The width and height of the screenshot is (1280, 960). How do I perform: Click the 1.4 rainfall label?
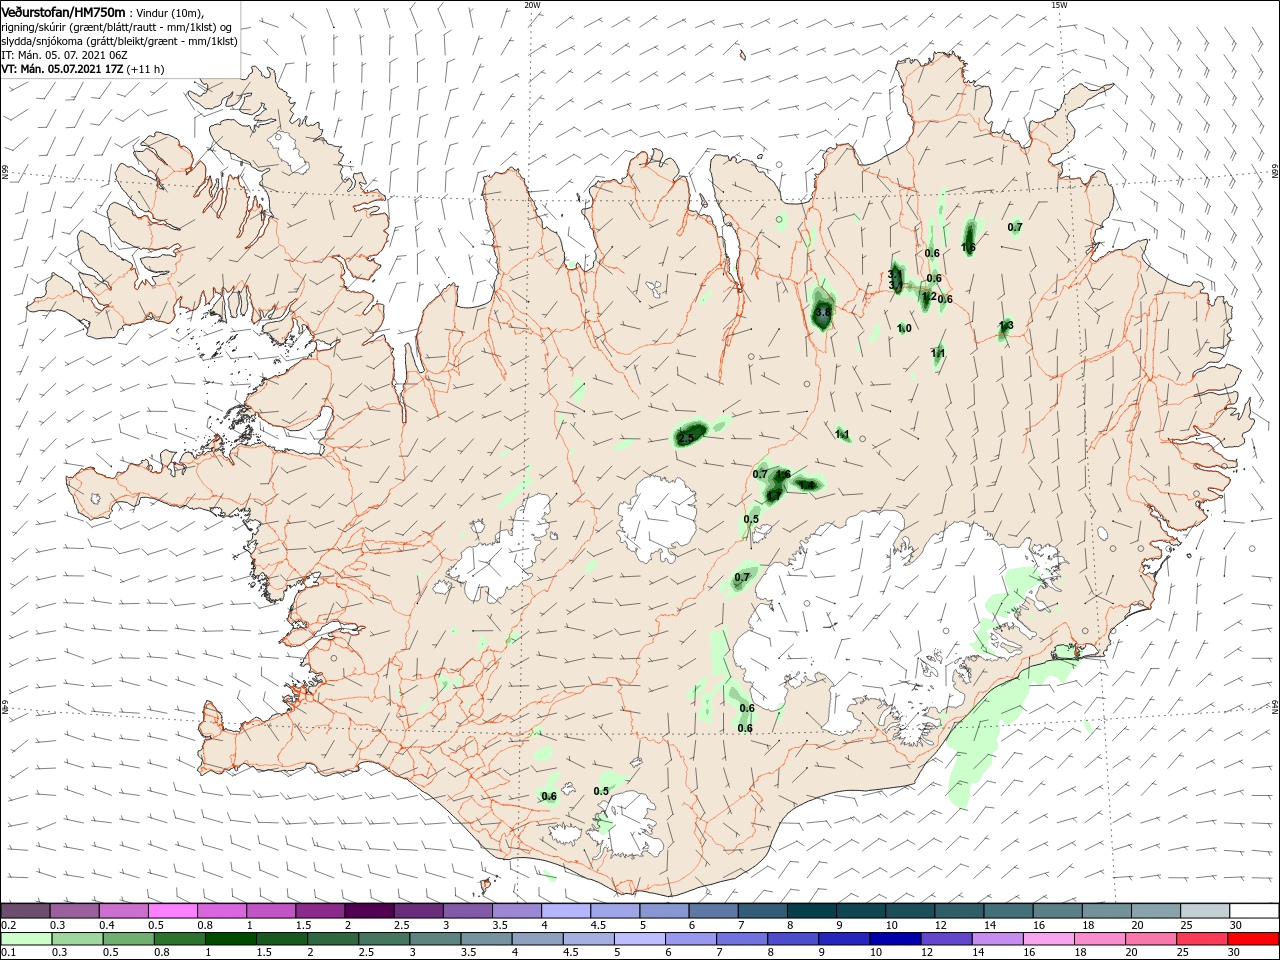tap(808, 485)
